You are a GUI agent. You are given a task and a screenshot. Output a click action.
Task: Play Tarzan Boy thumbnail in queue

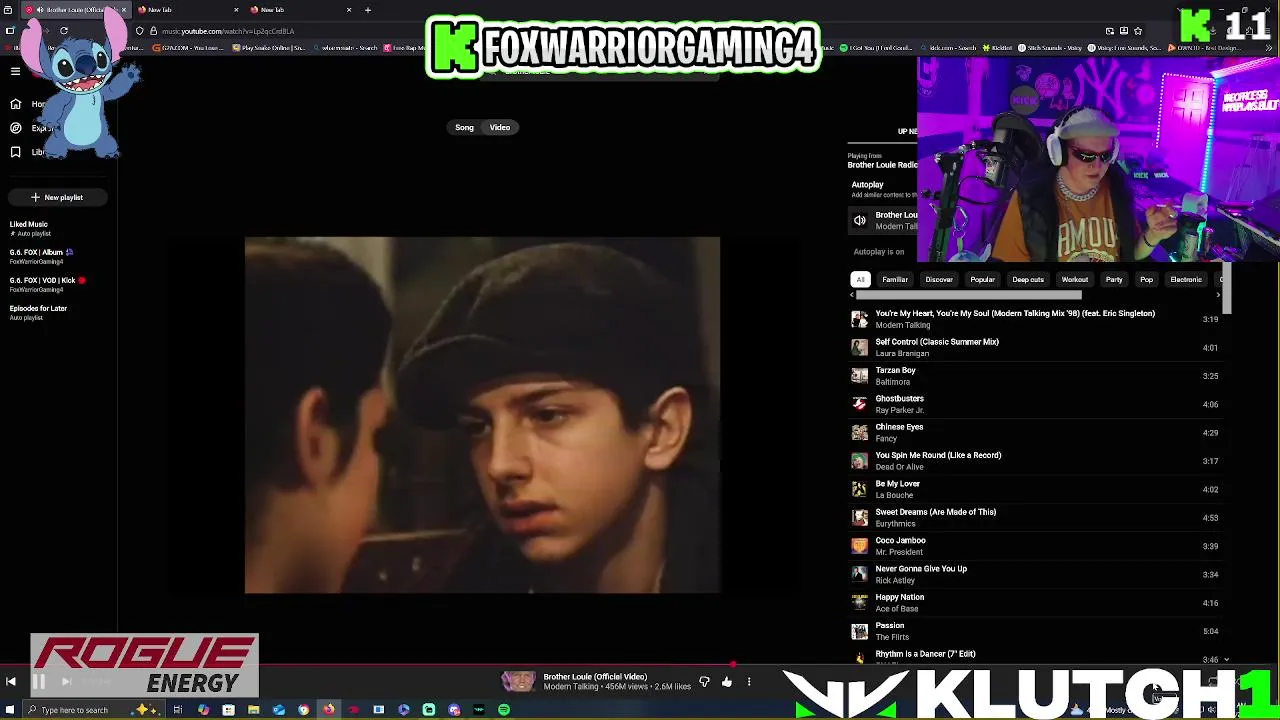pos(859,375)
